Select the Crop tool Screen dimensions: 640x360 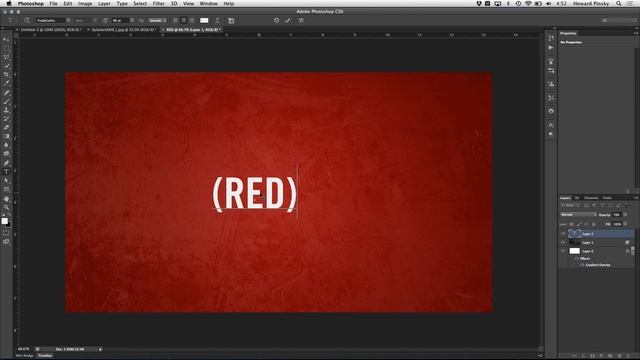point(6,75)
